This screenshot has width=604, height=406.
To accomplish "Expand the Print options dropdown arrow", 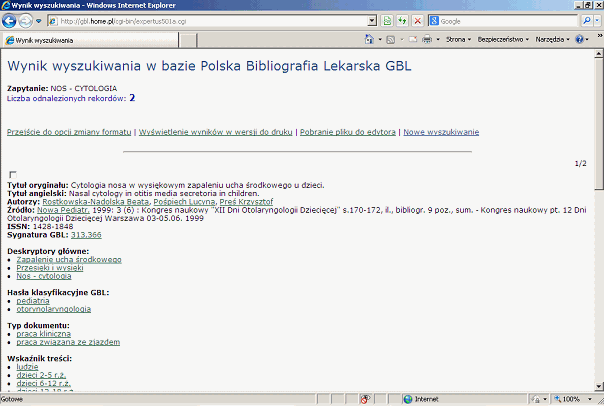I will point(438,39).
